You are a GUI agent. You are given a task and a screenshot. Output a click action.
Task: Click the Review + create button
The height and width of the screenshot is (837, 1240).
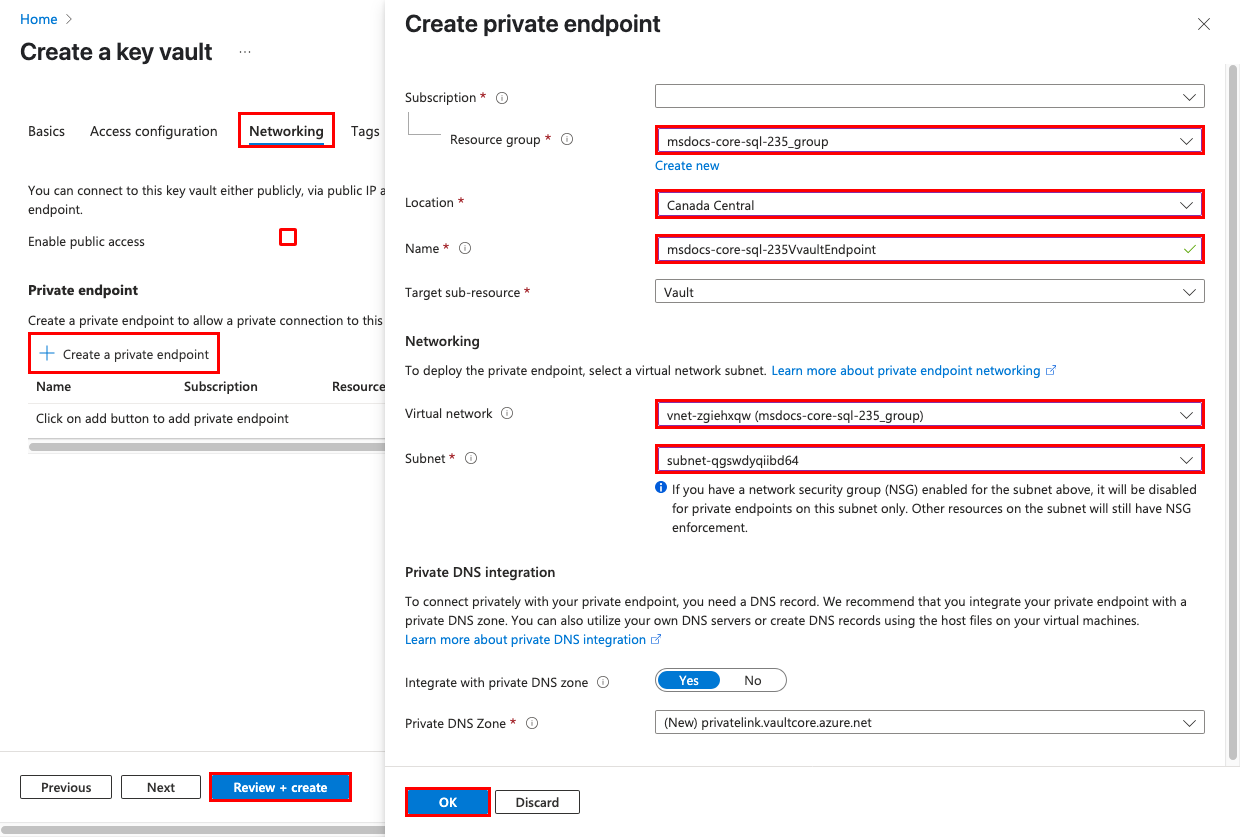pos(280,787)
